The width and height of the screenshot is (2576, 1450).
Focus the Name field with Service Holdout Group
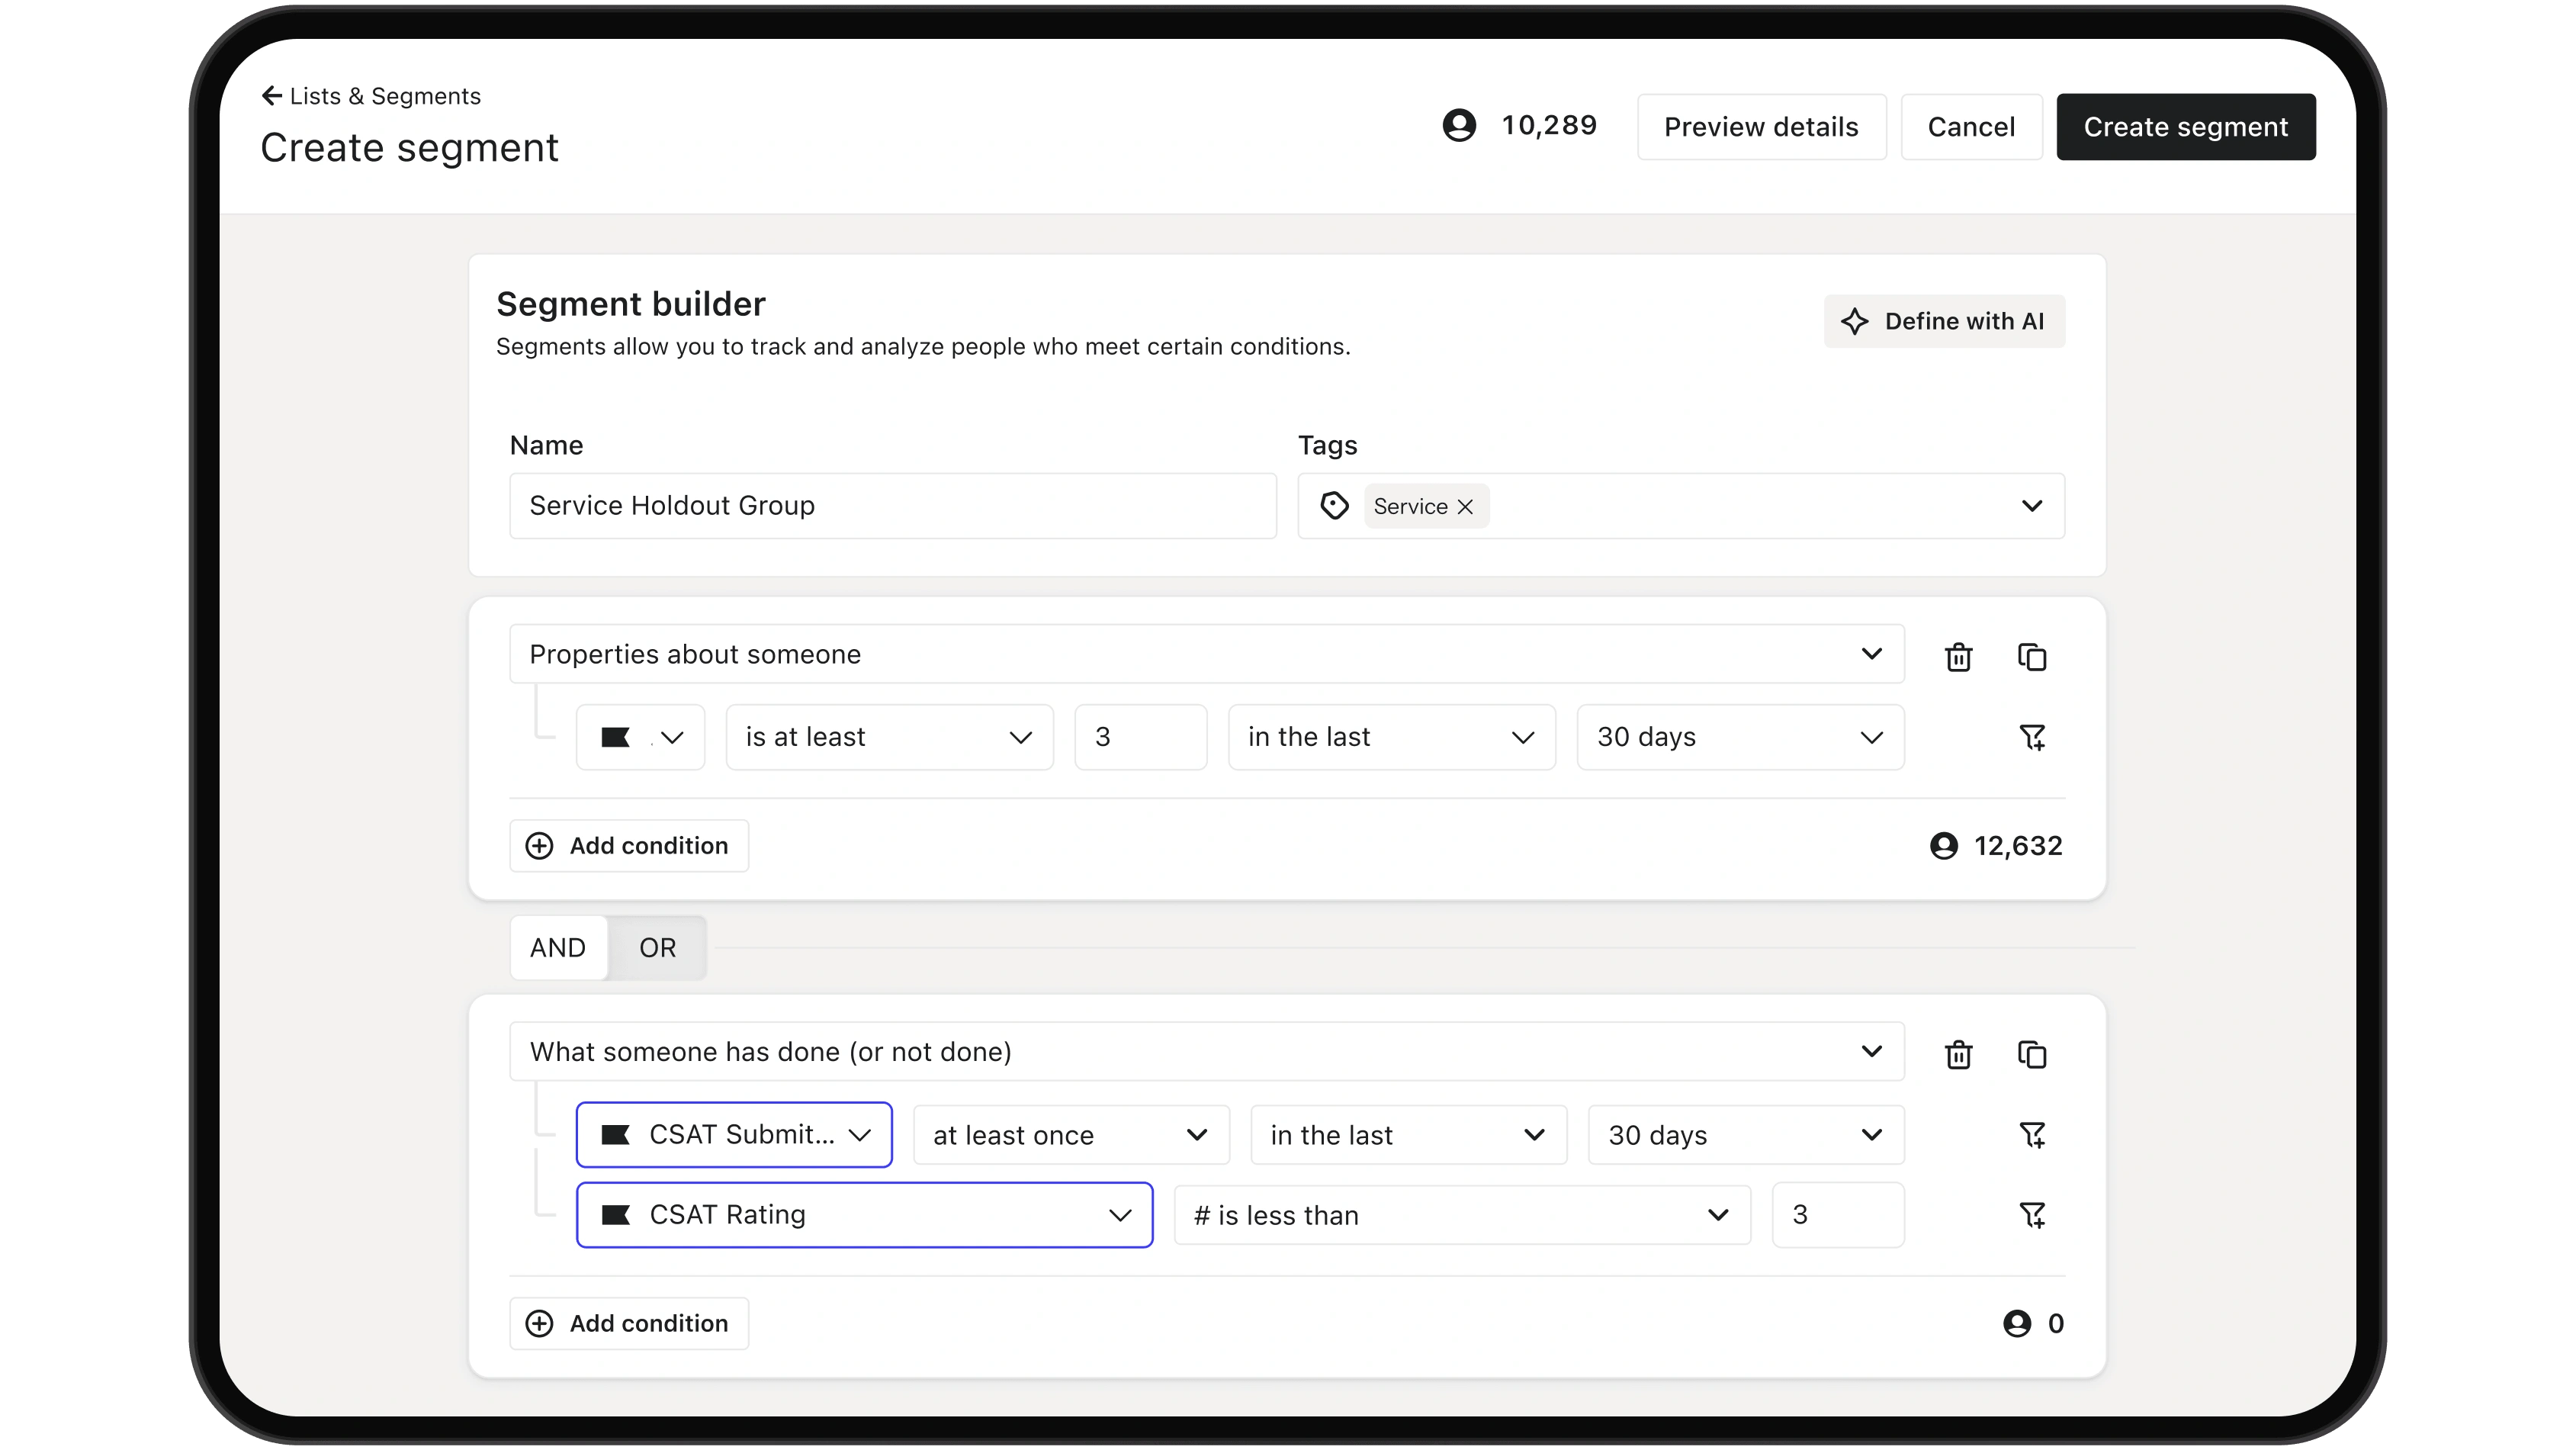pyautogui.click(x=892, y=506)
